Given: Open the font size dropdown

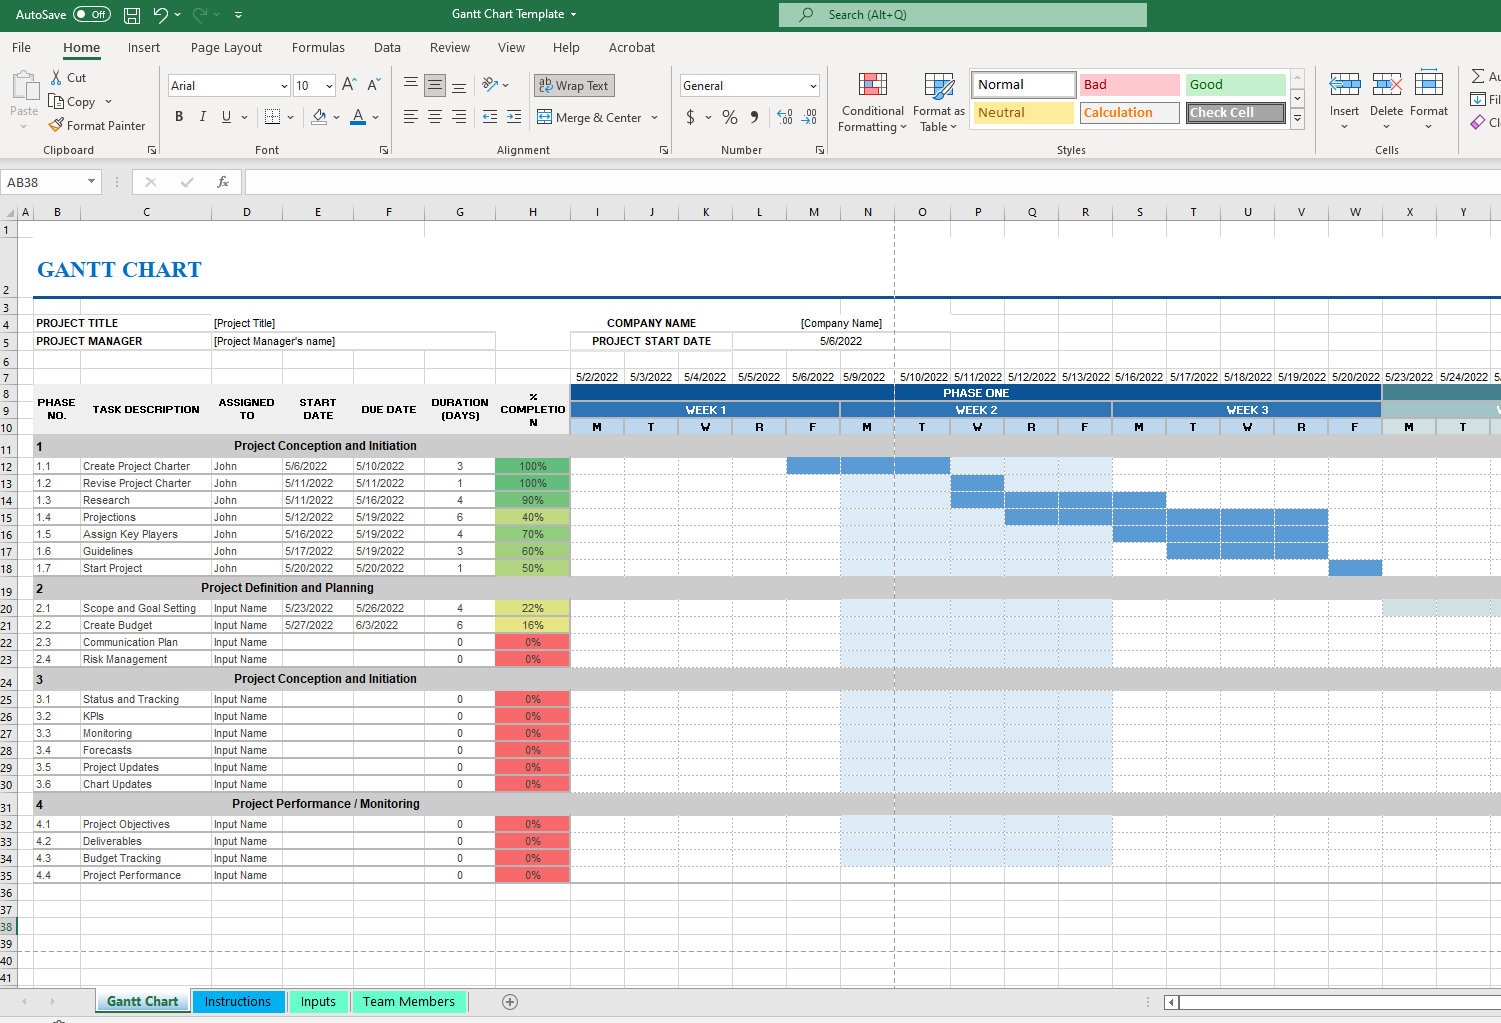Looking at the screenshot, I should point(327,85).
